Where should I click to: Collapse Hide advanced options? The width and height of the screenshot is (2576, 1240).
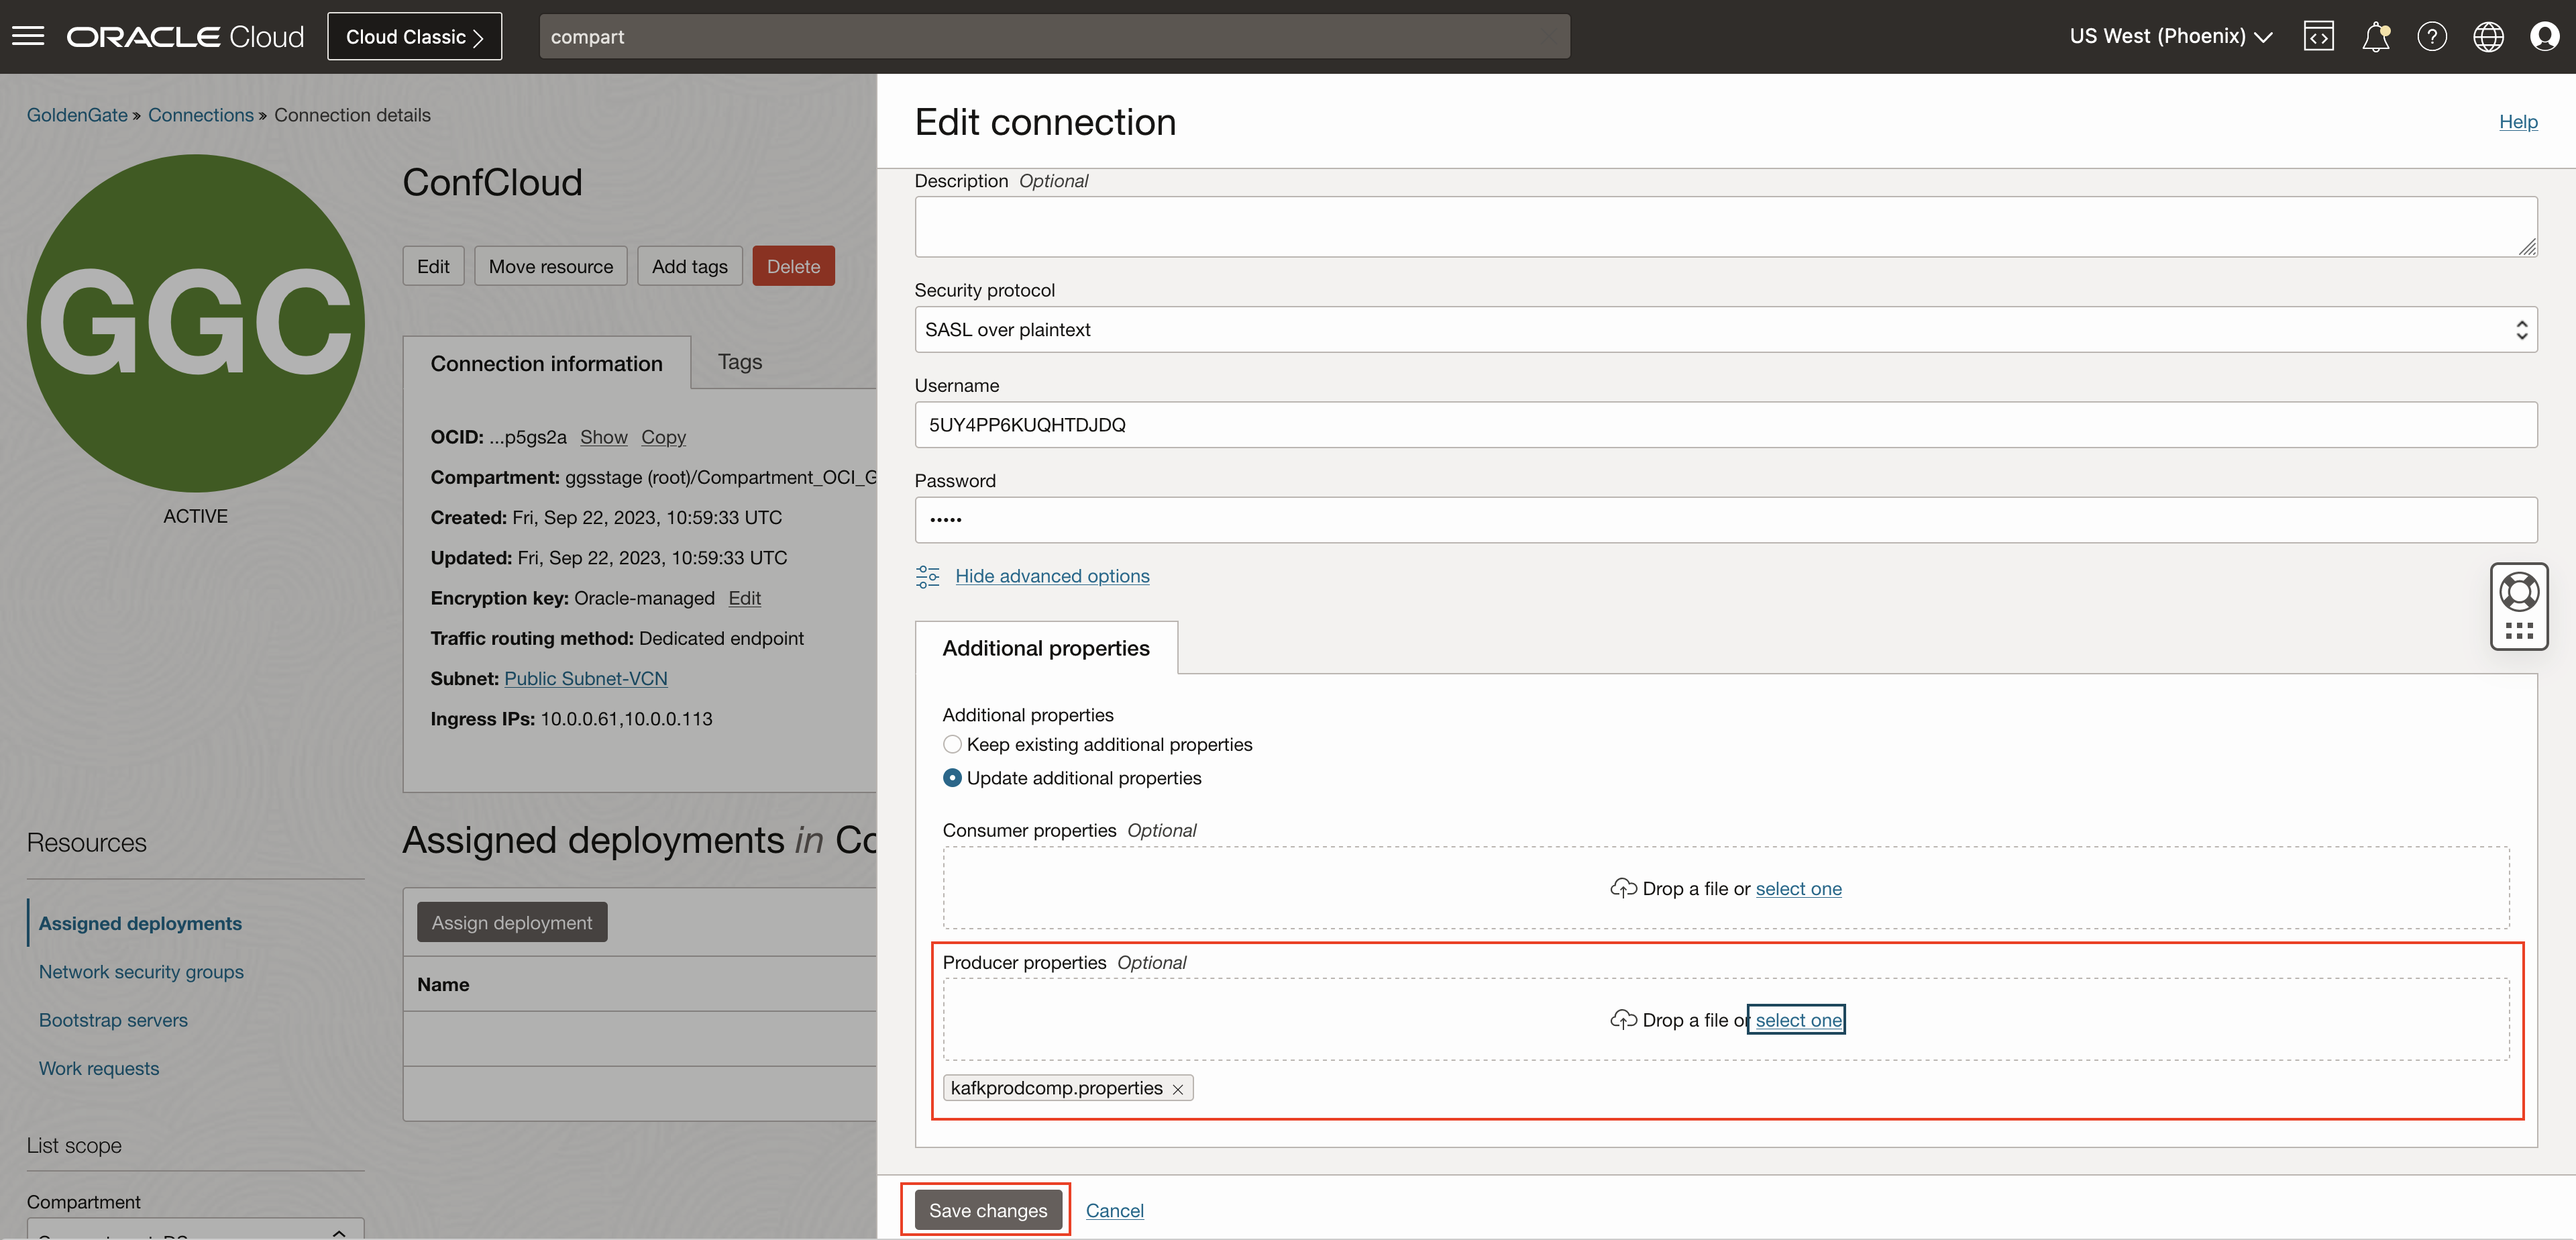click(x=1052, y=576)
